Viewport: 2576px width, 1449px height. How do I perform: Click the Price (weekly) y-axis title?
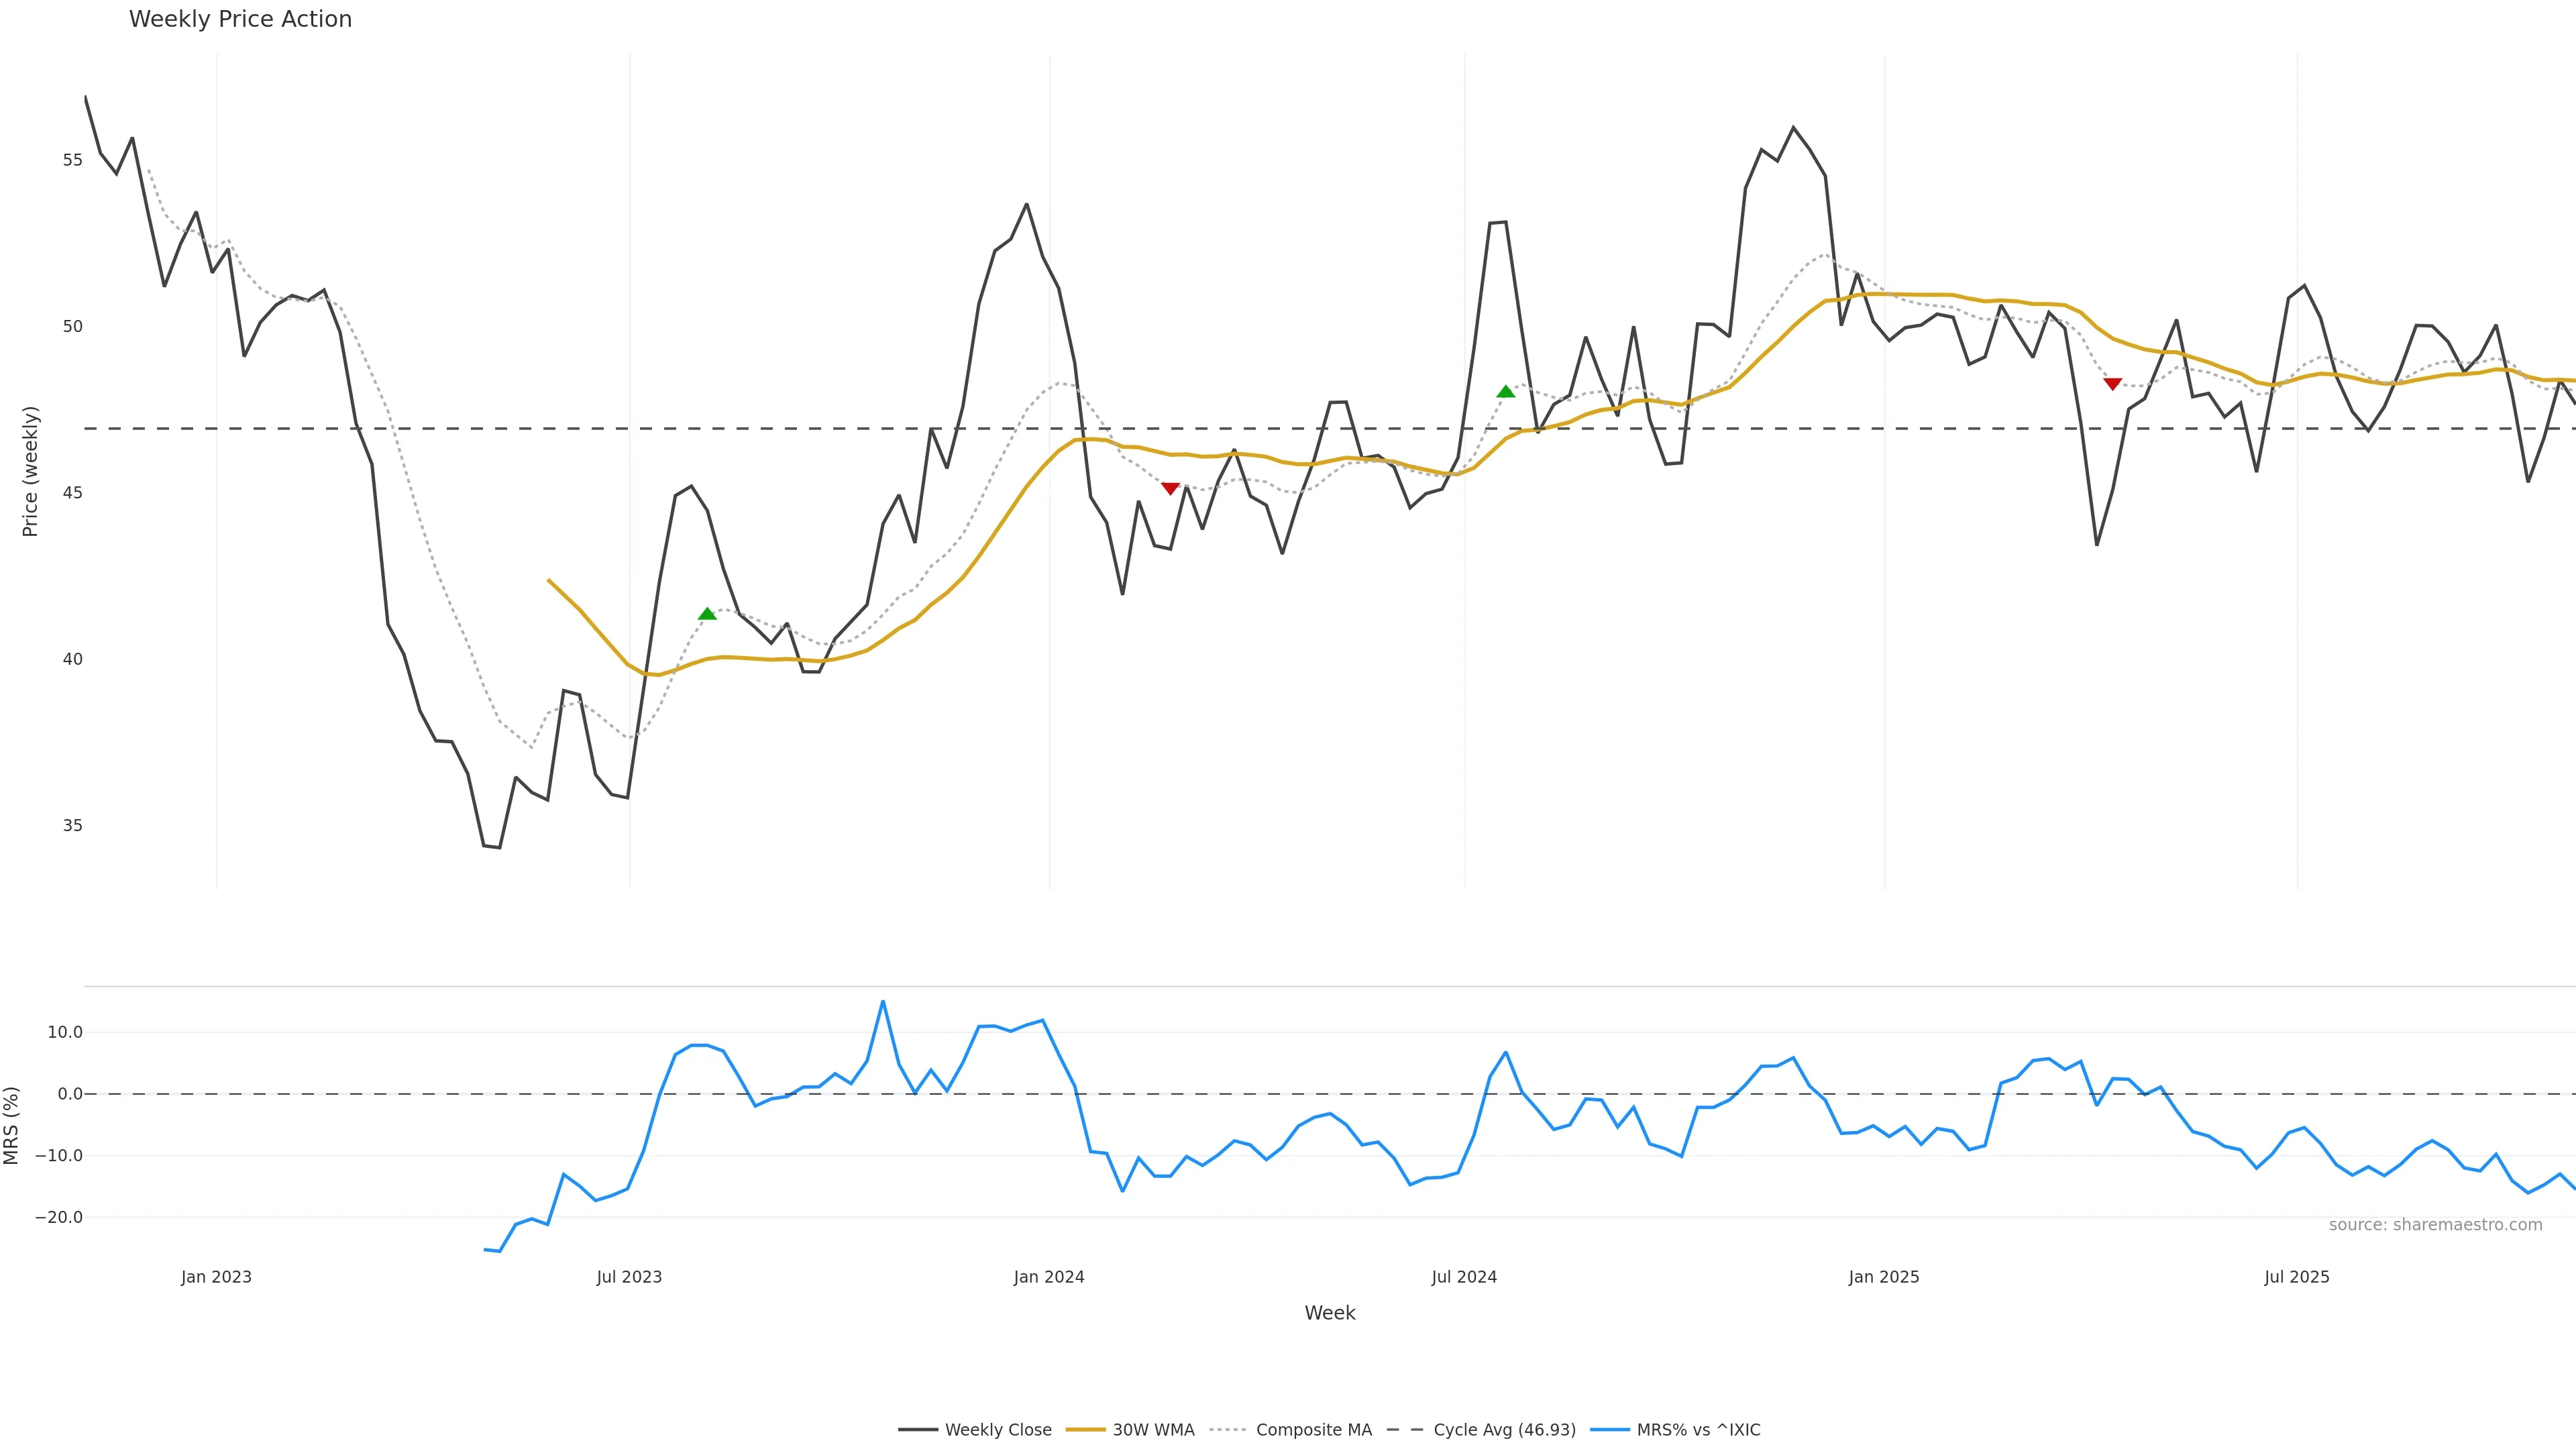[30, 471]
